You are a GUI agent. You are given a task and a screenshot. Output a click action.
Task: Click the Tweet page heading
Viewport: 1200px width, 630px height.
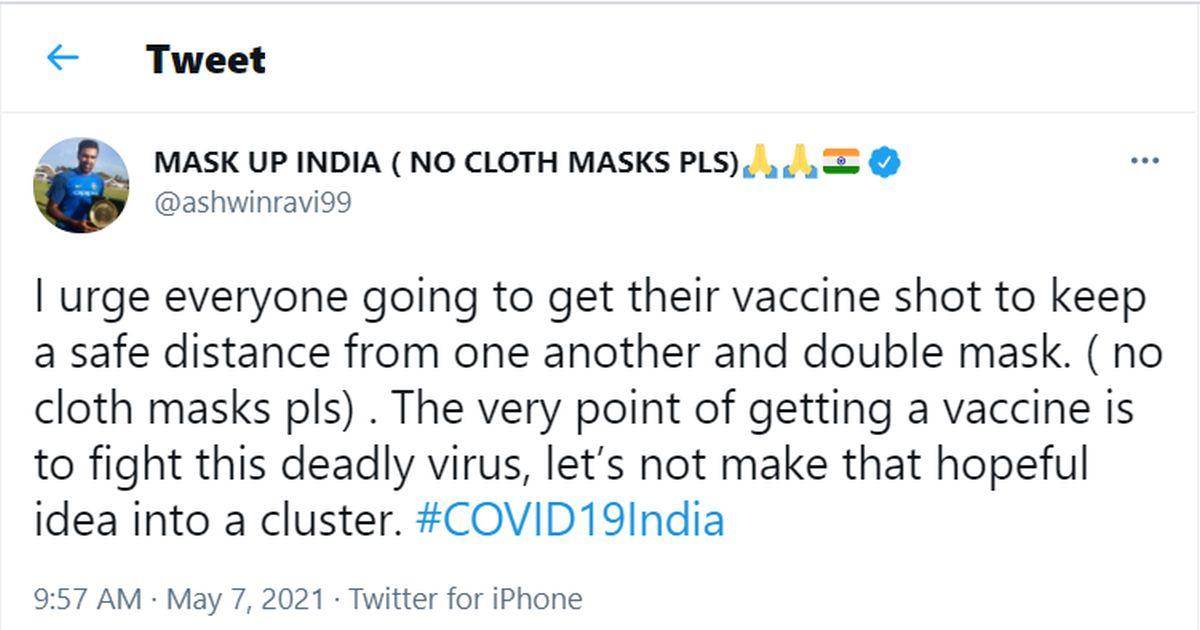206,59
